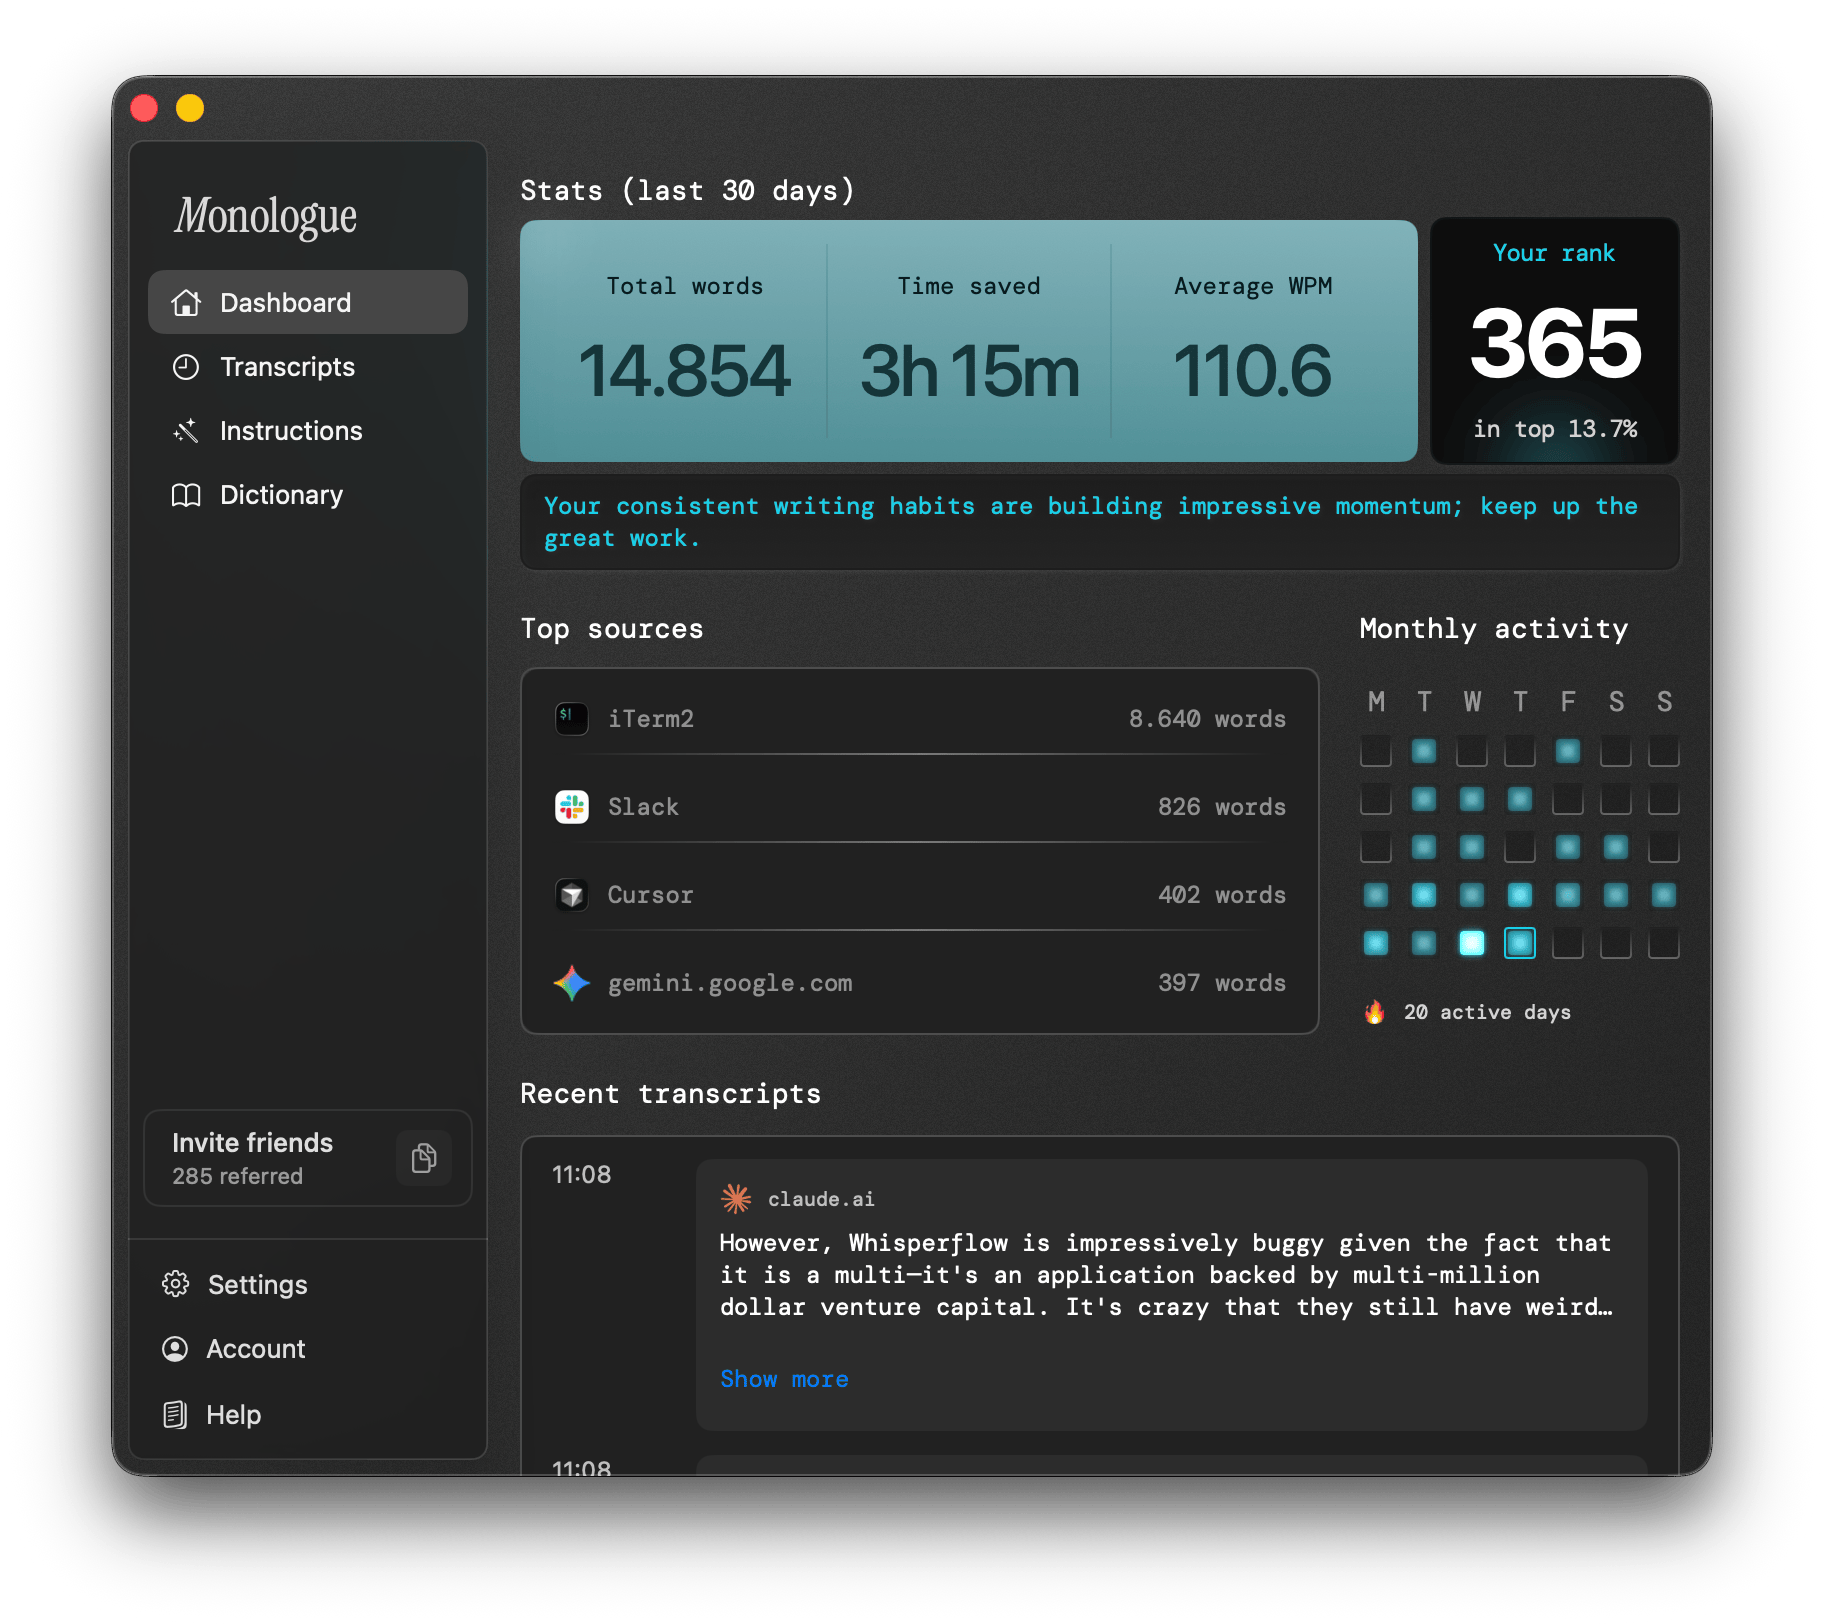Click the Your rank card
The width and height of the screenshot is (1824, 1624).
[x=1553, y=341]
